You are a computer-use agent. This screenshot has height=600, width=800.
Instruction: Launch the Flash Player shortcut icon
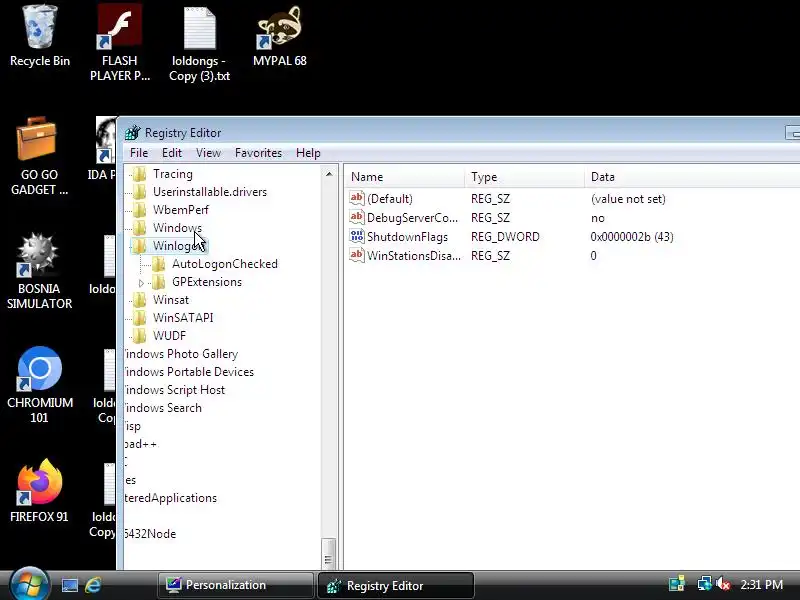119,27
